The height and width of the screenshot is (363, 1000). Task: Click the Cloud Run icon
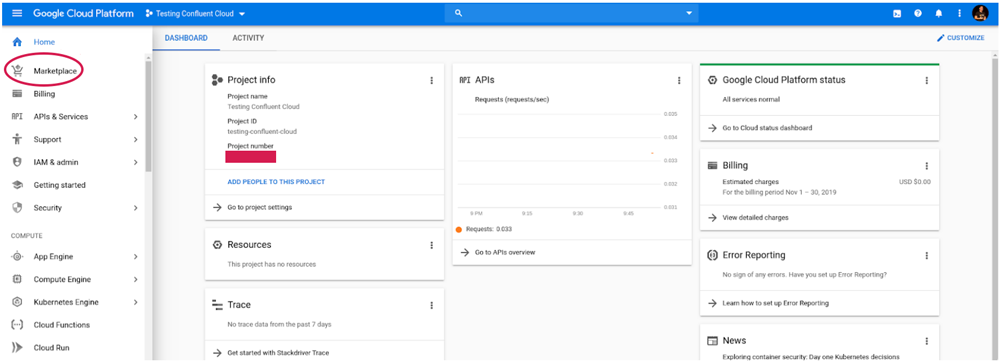pyautogui.click(x=17, y=348)
